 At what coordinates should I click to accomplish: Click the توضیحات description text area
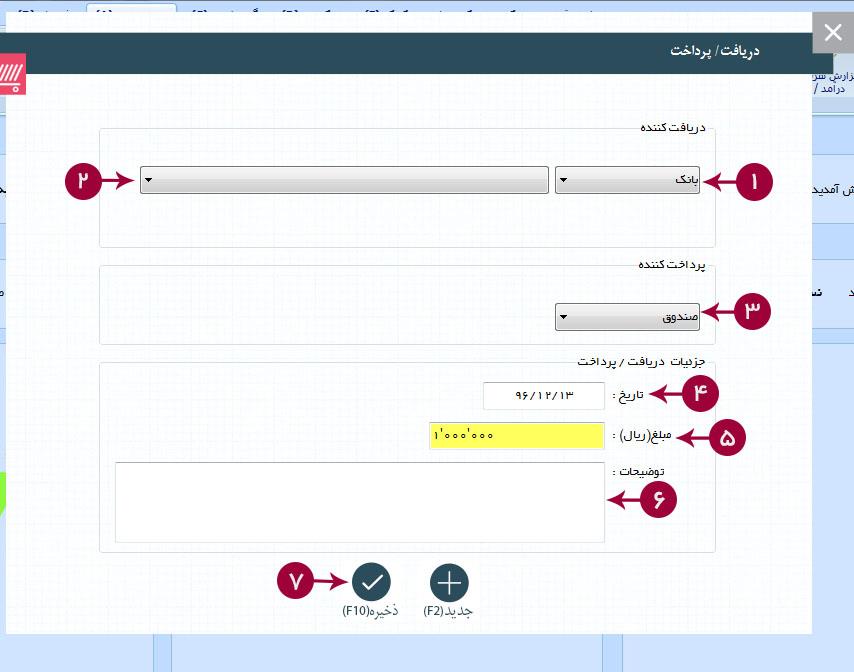[360, 502]
